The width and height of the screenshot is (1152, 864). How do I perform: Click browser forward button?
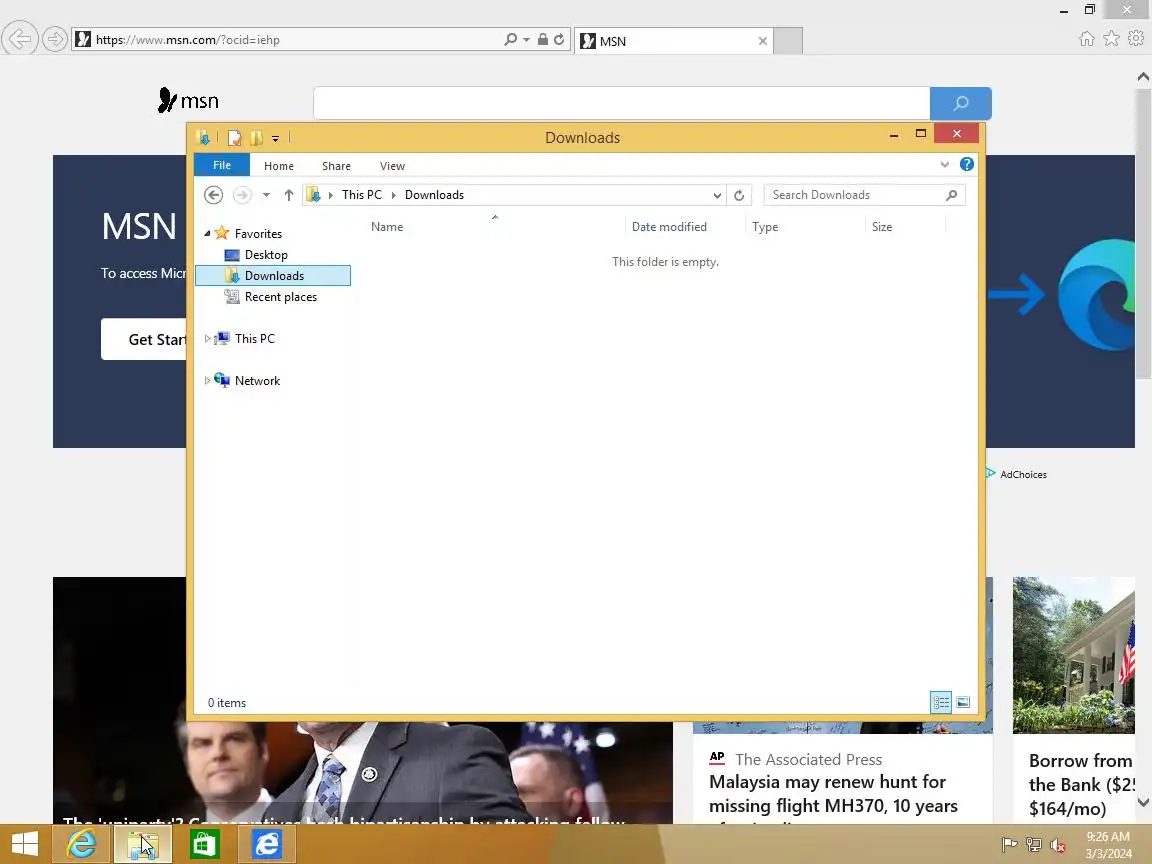tap(54, 39)
